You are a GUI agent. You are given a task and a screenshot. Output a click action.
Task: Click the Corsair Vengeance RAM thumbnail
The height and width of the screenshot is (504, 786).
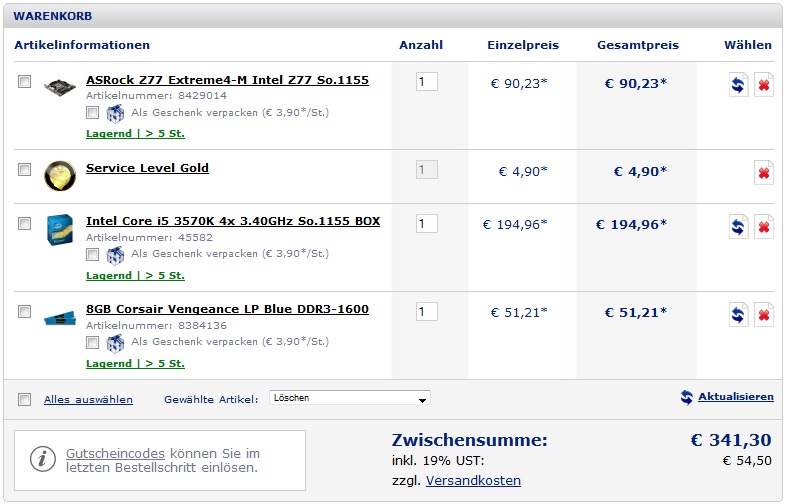(x=60, y=318)
